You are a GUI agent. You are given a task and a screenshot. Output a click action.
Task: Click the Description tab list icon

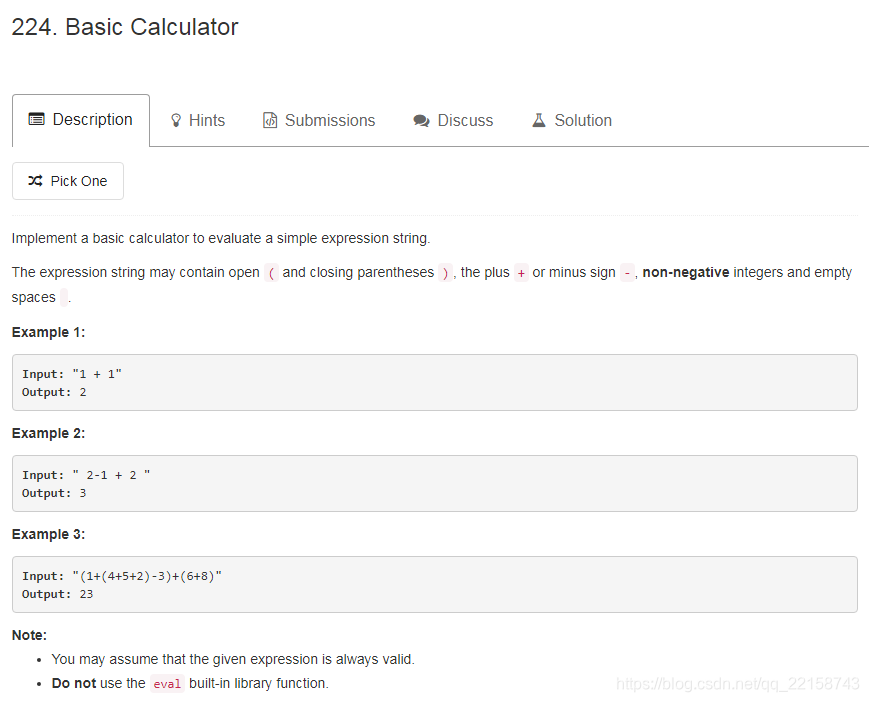pos(37,119)
